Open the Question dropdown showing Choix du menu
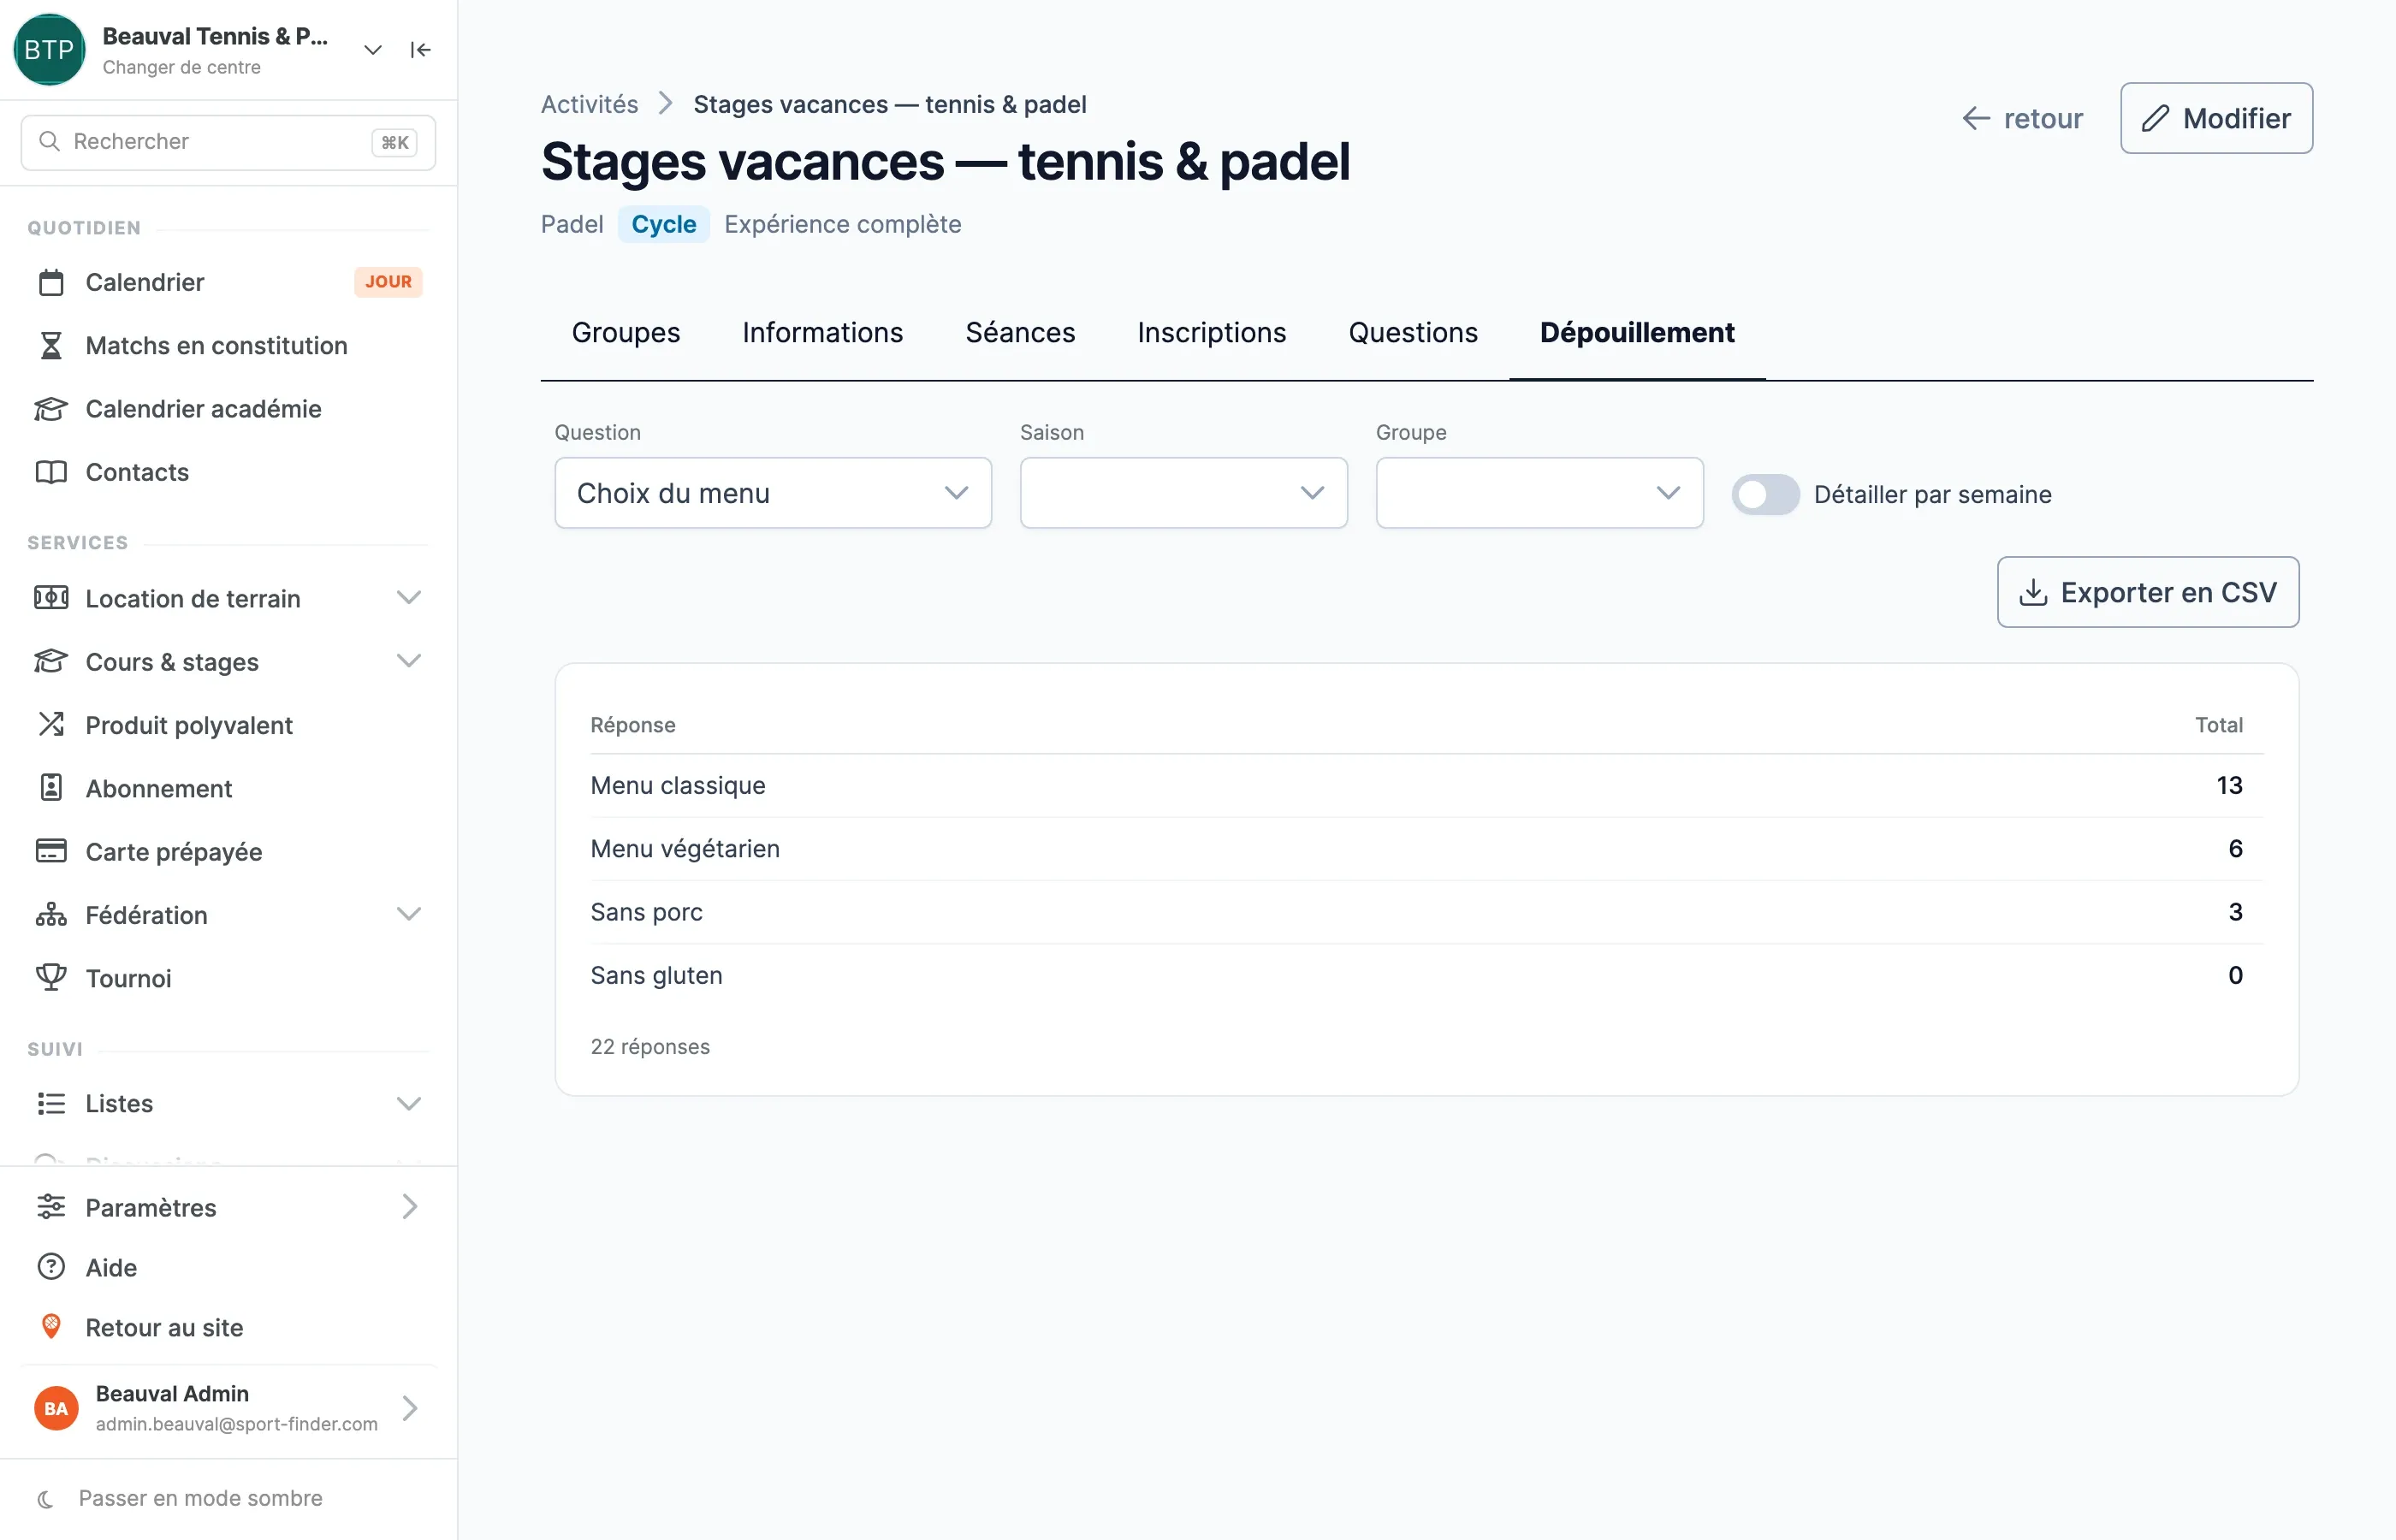2396x1540 pixels. (x=773, y=493)
